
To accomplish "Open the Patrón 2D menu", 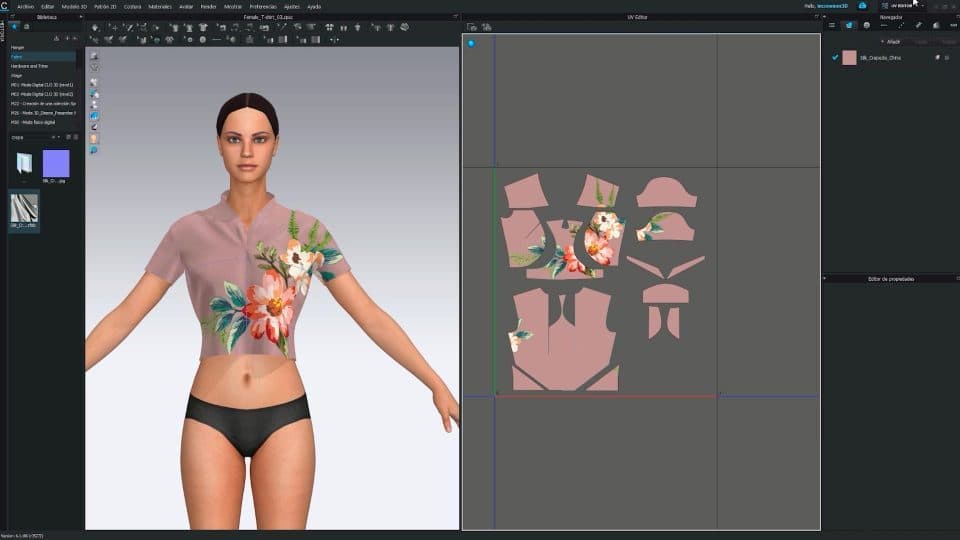I will (x=105, y=6).
